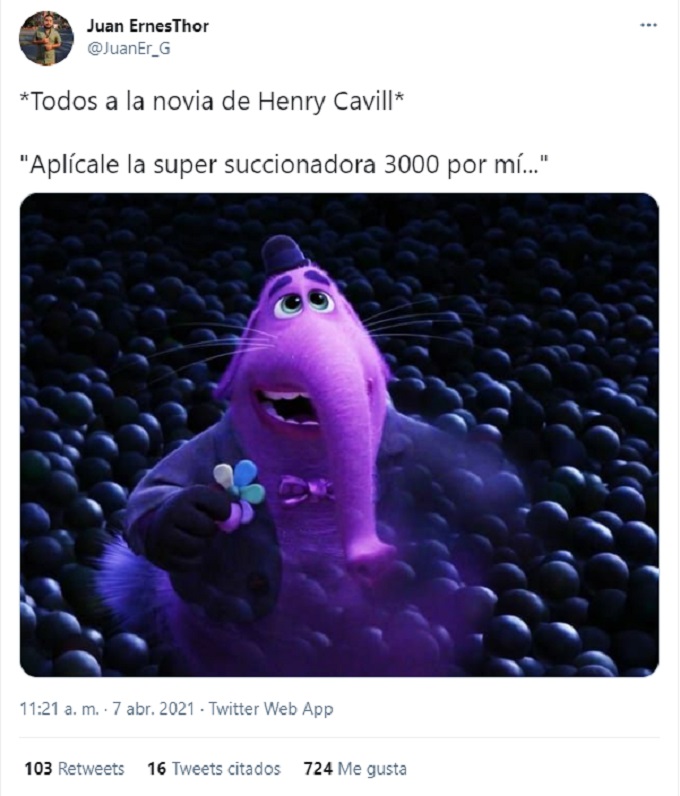680x796 pixels.
Task: View the 16 Tweets citados list
Action: coord(214,769)
